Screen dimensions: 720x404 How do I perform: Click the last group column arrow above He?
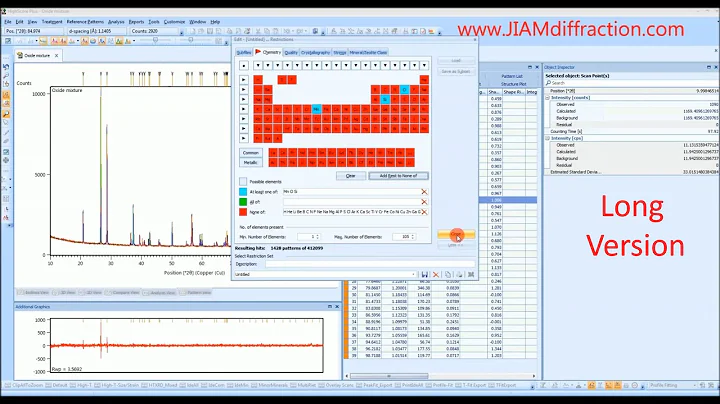click(x=424, y=66)
